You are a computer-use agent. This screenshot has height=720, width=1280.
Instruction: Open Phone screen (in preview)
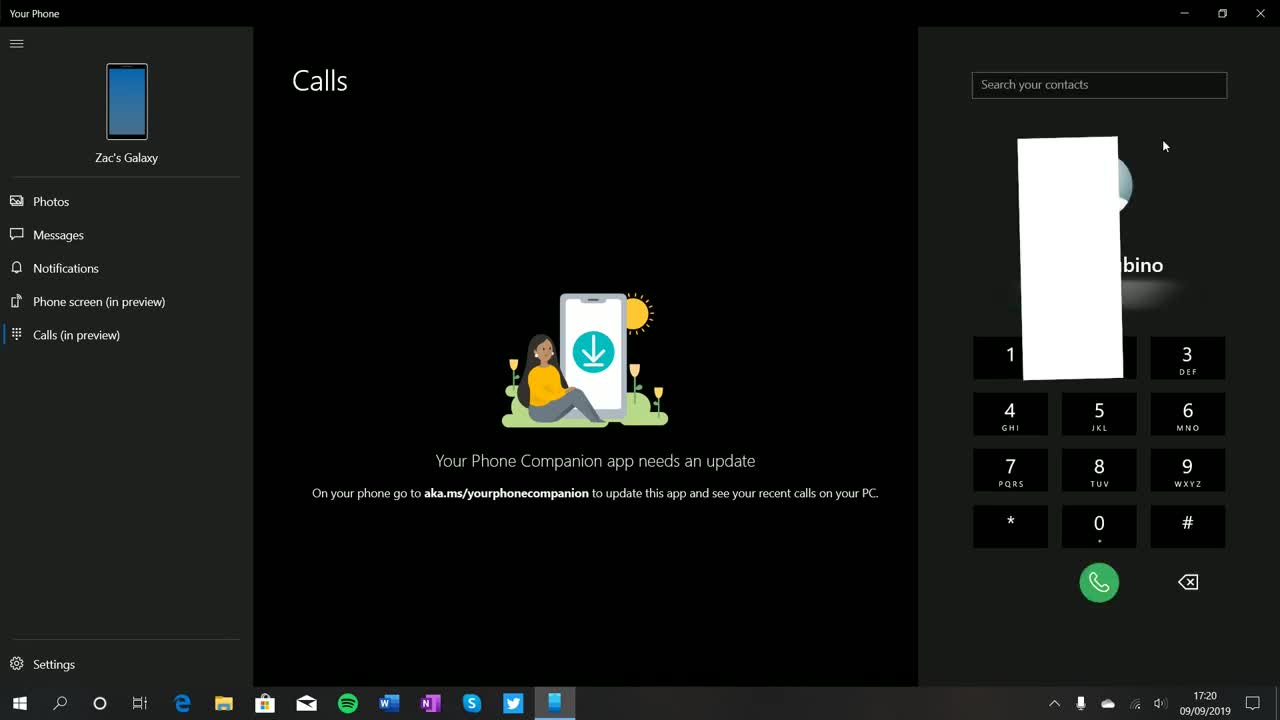tap(126, 302)
